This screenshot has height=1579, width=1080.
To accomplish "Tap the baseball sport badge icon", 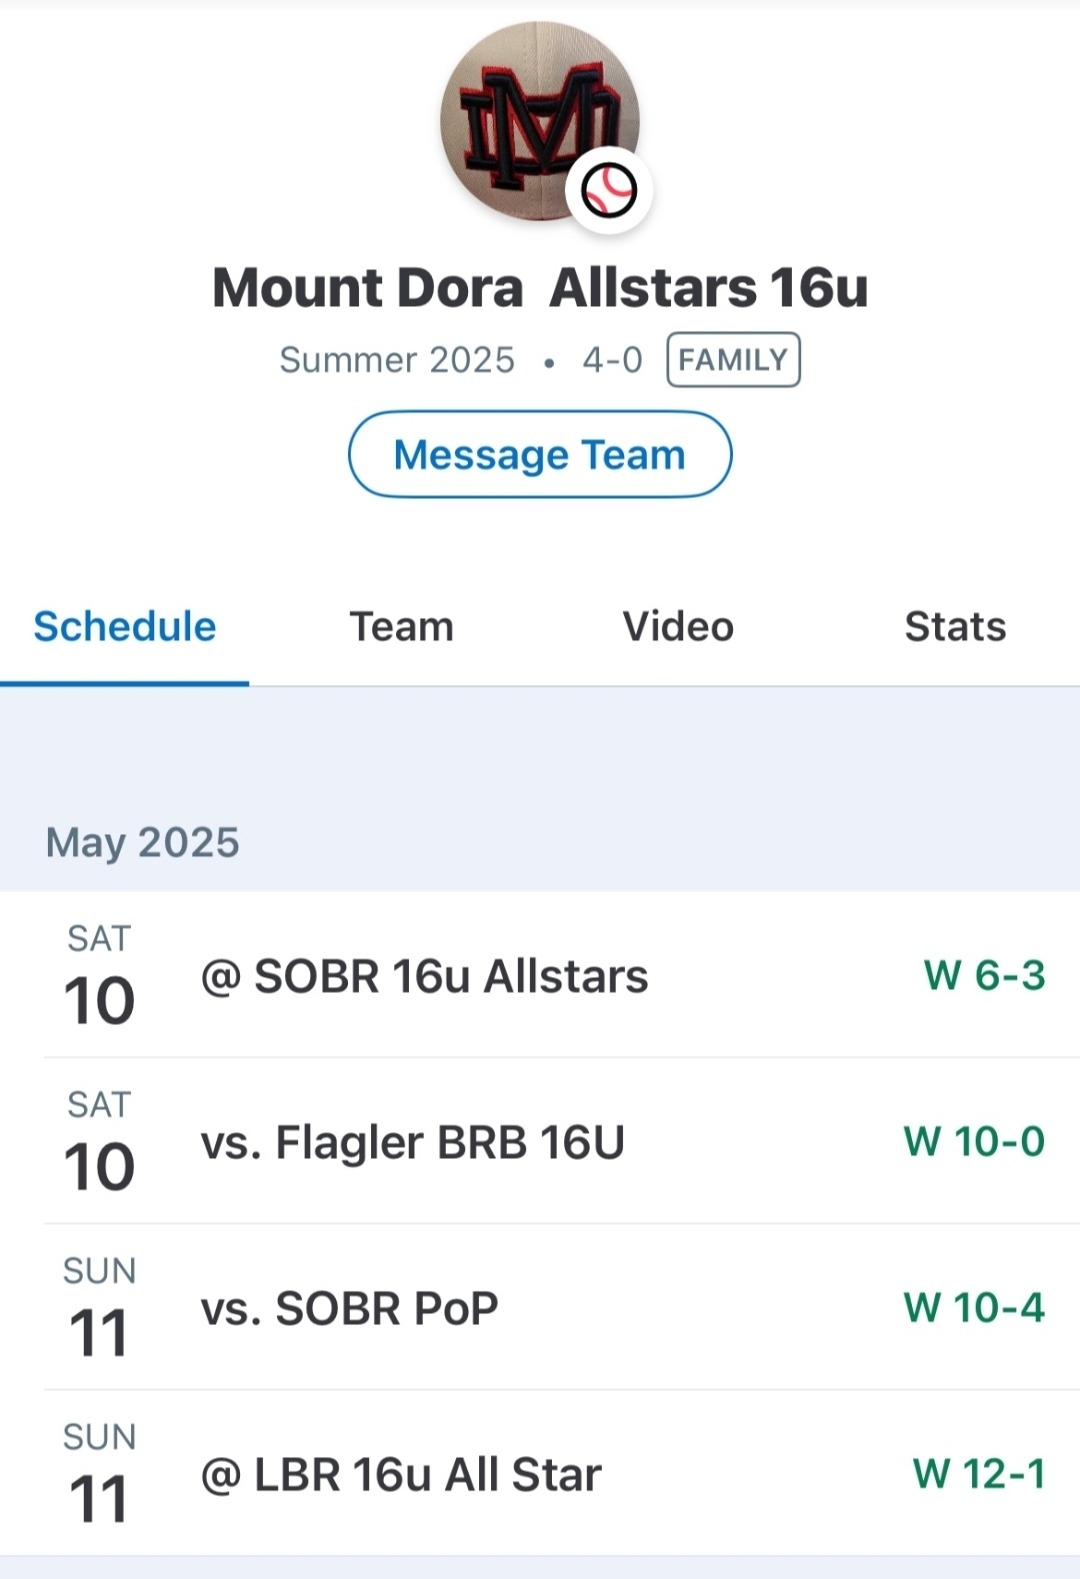I will click(609, 190).
